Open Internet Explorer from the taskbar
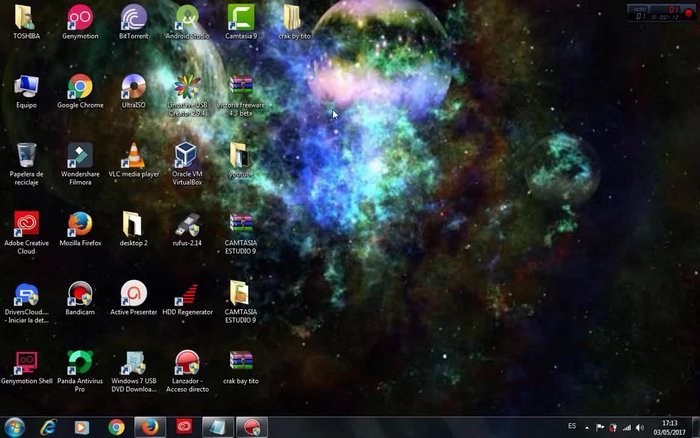Image resolution: width=700 pixels, height=438 pixels. (x=48, y=427)
